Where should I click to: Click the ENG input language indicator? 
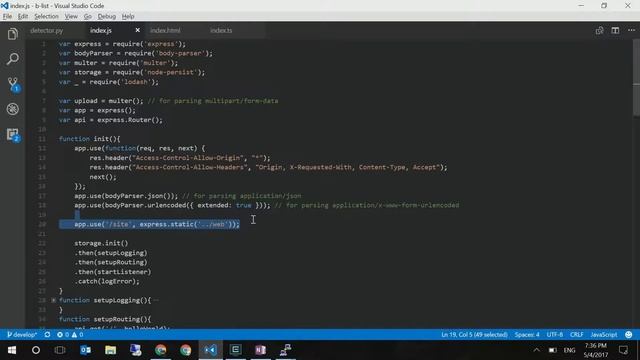tap(569, 350)
